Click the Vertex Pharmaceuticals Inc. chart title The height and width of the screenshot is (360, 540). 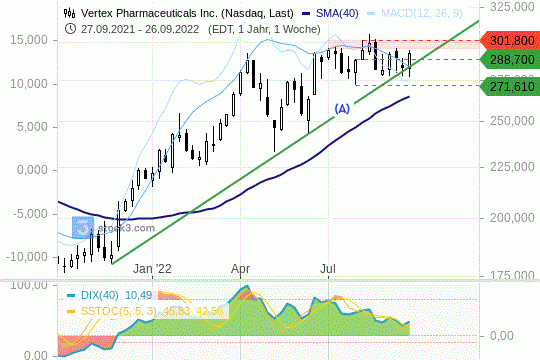coord(187,13)
